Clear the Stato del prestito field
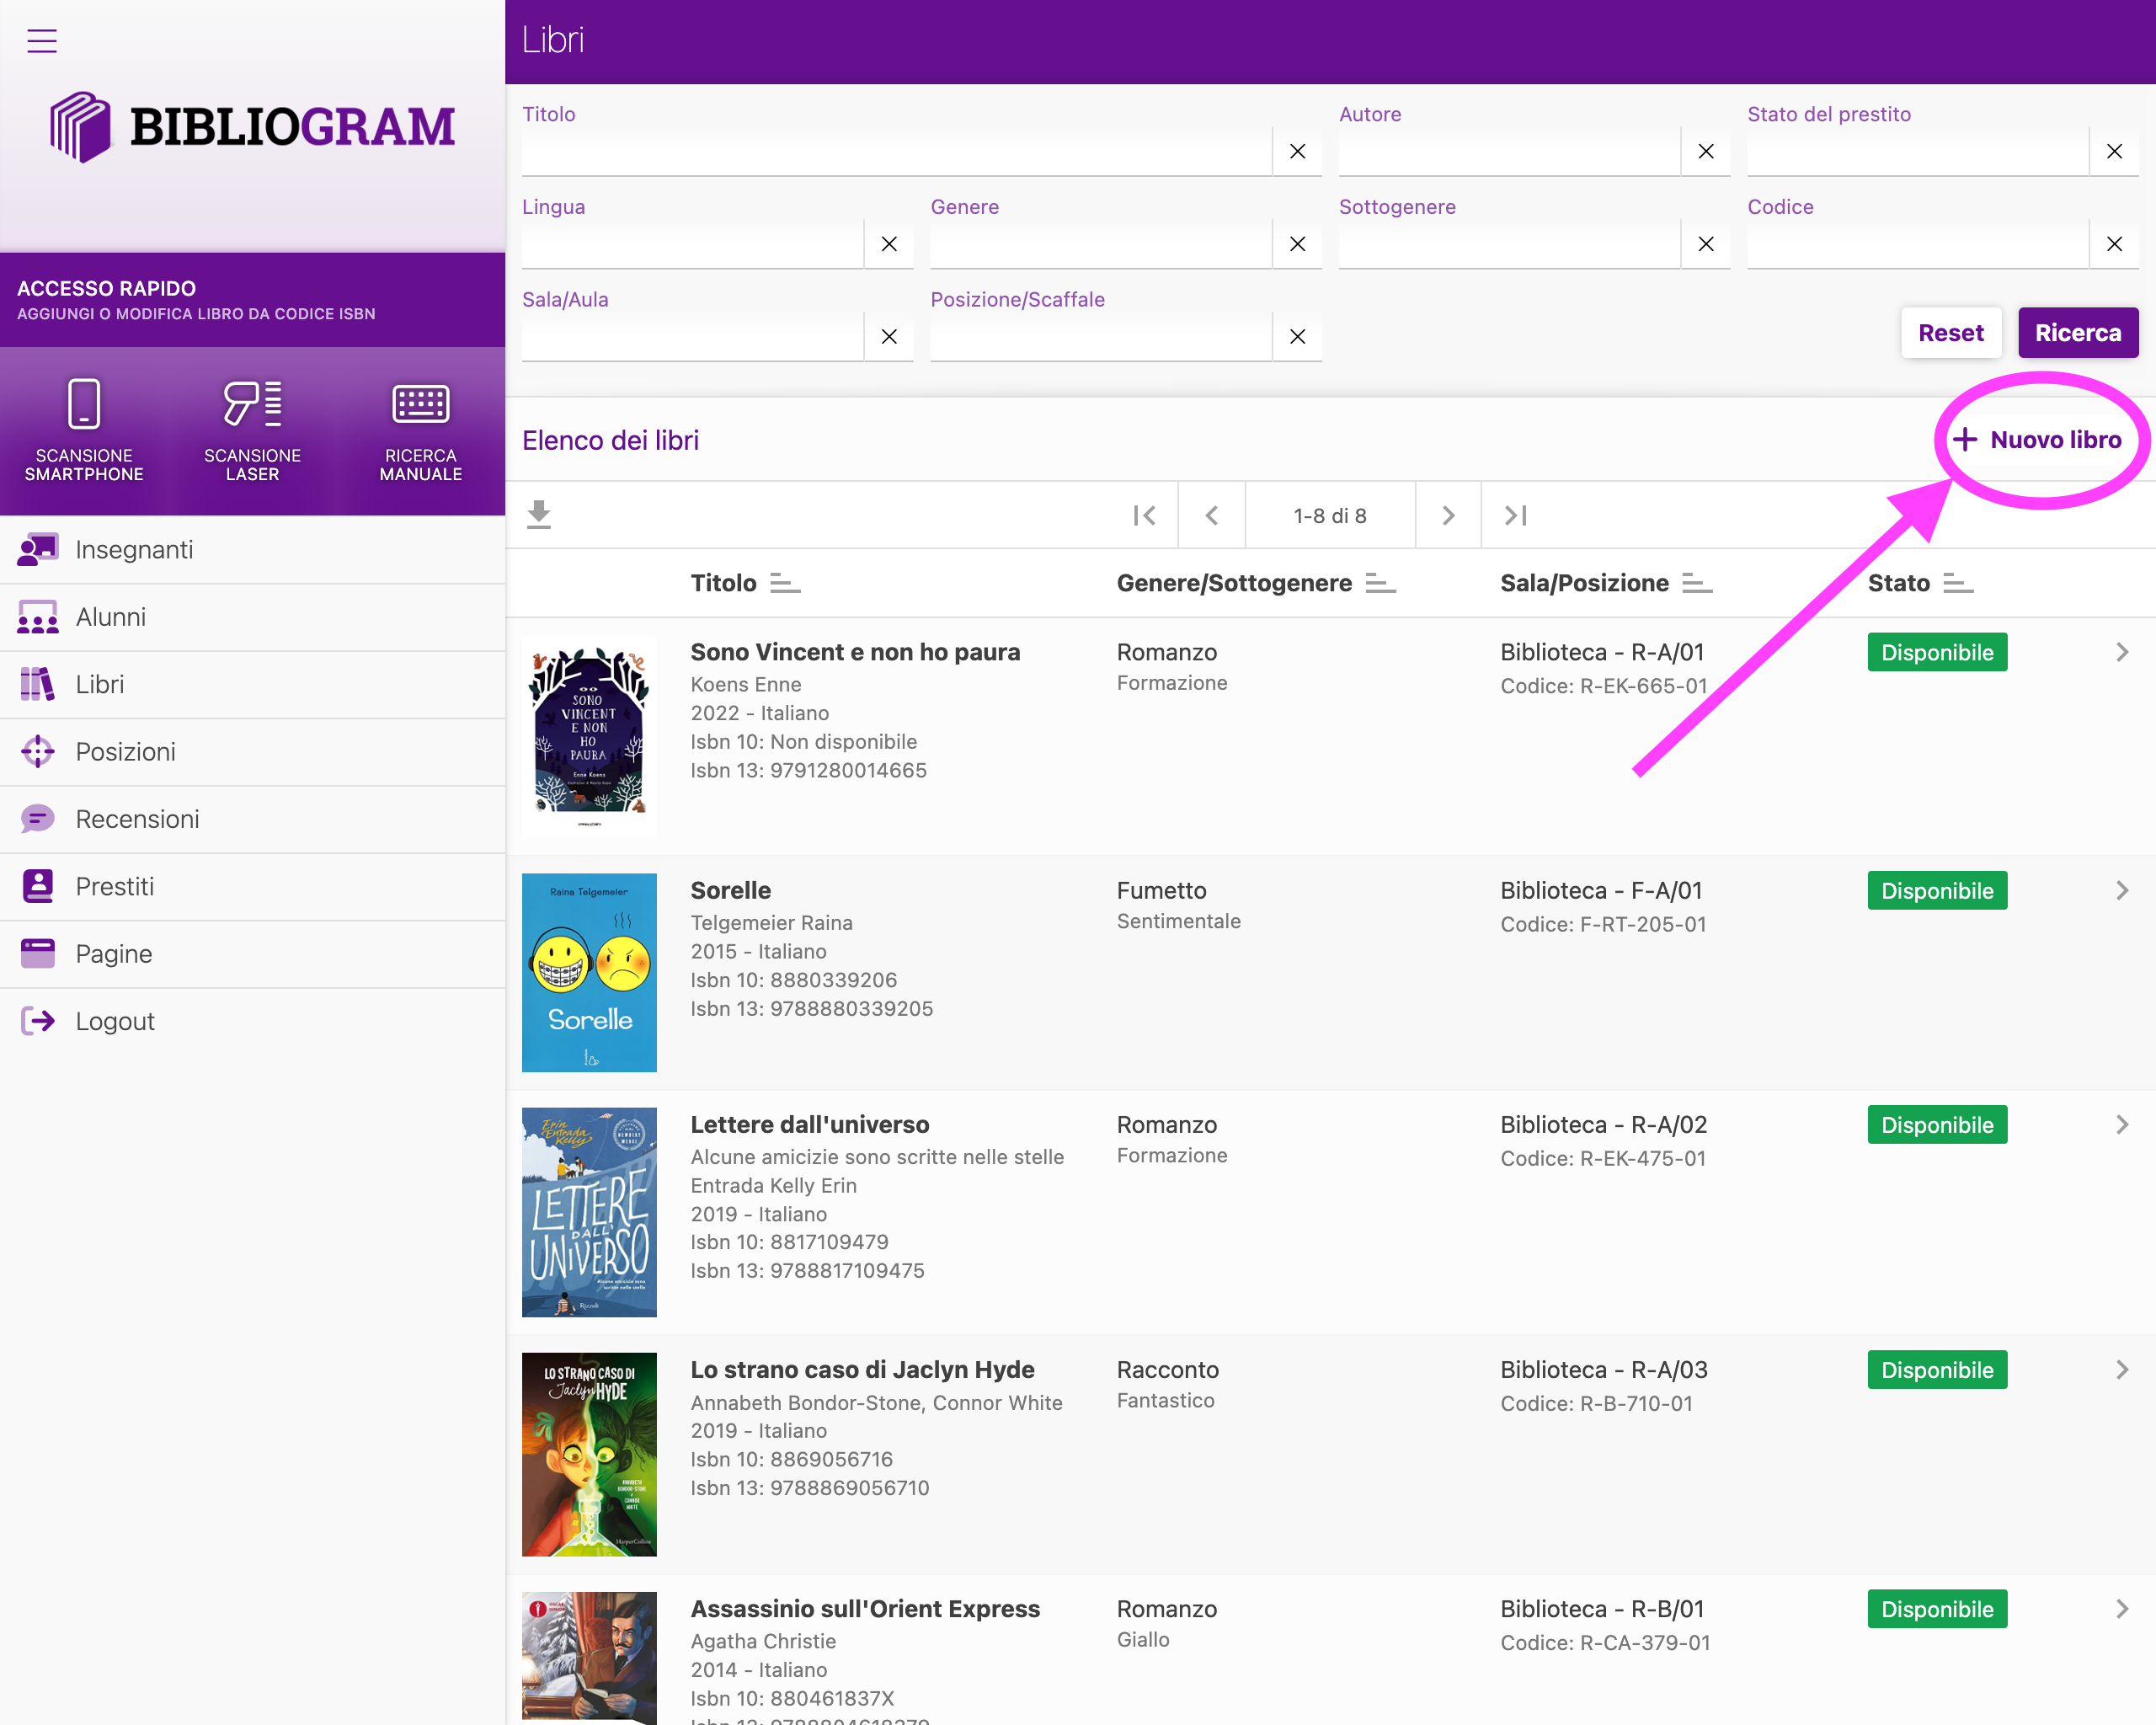The image size is (2156, 1725). coord(2114,152)
